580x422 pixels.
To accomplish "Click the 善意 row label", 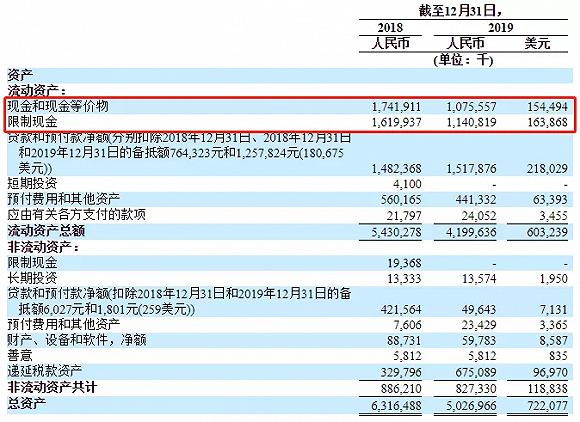I will pyautogui.click(x=20, y=355).
